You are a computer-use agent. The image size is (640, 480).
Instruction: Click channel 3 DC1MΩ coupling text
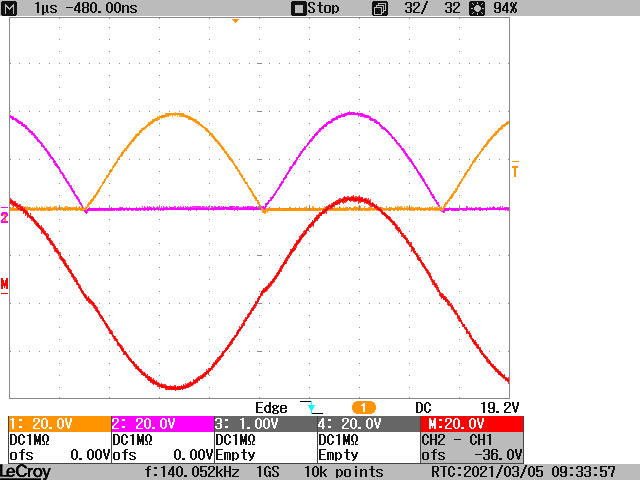pos(236,440)
